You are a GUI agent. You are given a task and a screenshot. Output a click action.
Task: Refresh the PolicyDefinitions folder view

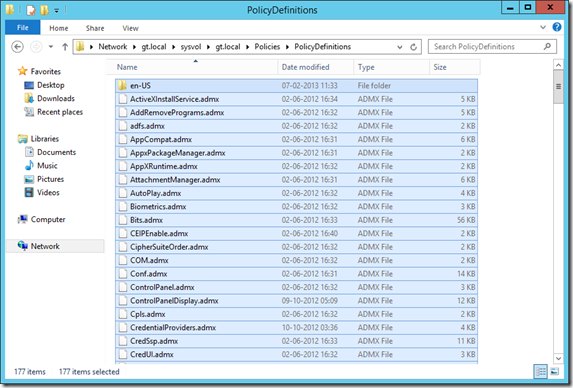coord(413,47)
